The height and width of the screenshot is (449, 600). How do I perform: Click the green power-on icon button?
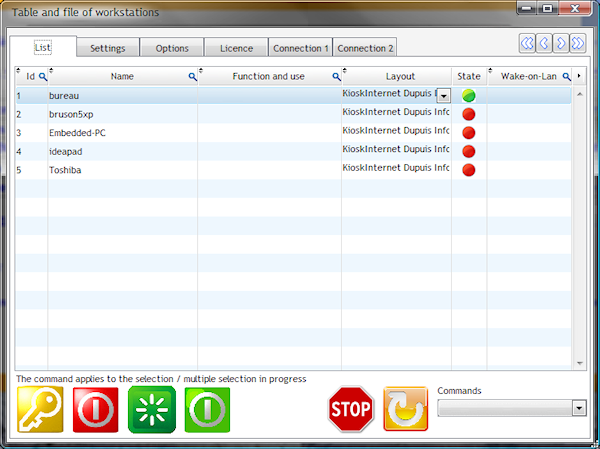pos(208,409)
